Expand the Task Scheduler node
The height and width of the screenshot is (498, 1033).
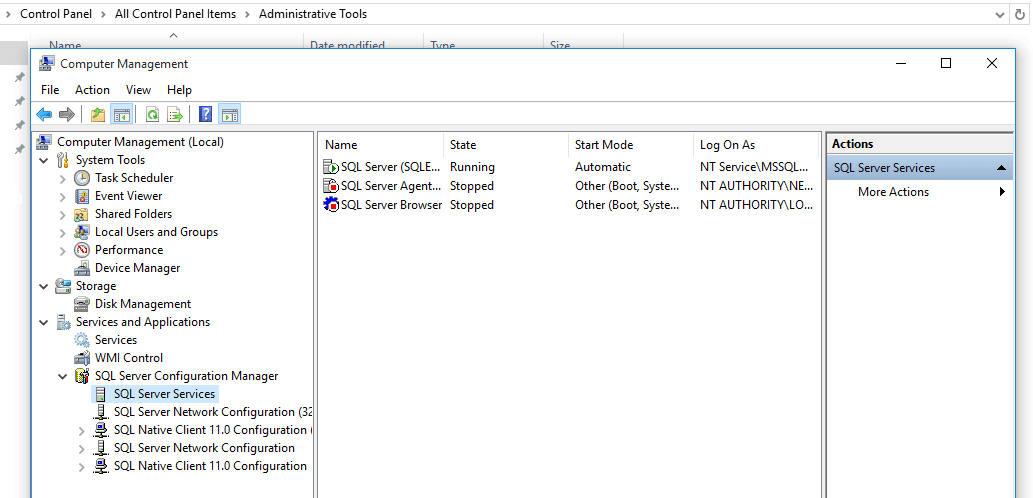pyautogui.click(x=63, y=178)
